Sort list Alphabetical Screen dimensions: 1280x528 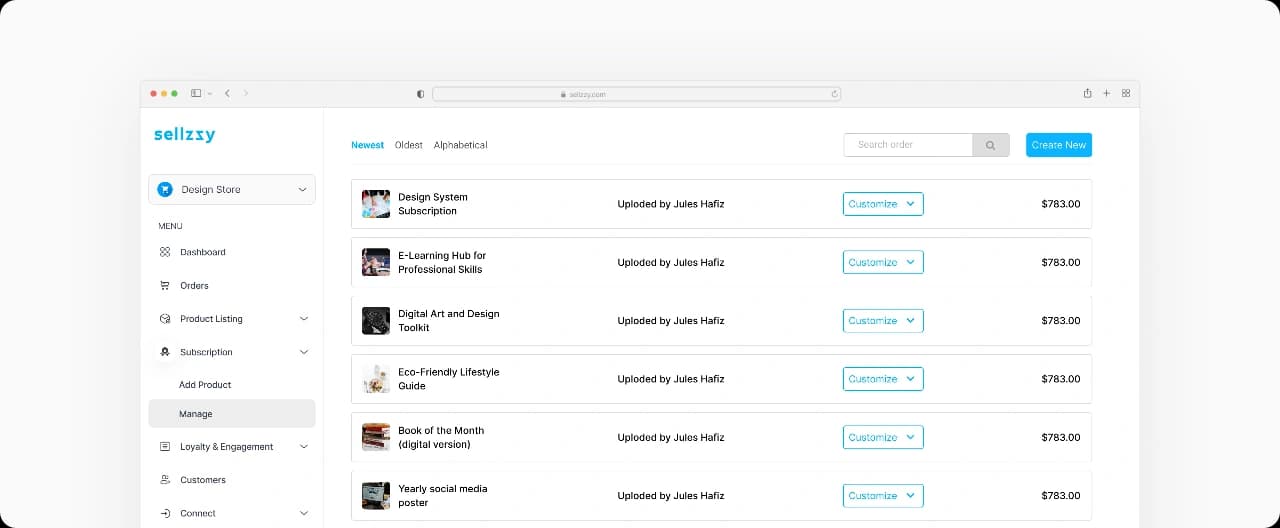pos(461,145)
